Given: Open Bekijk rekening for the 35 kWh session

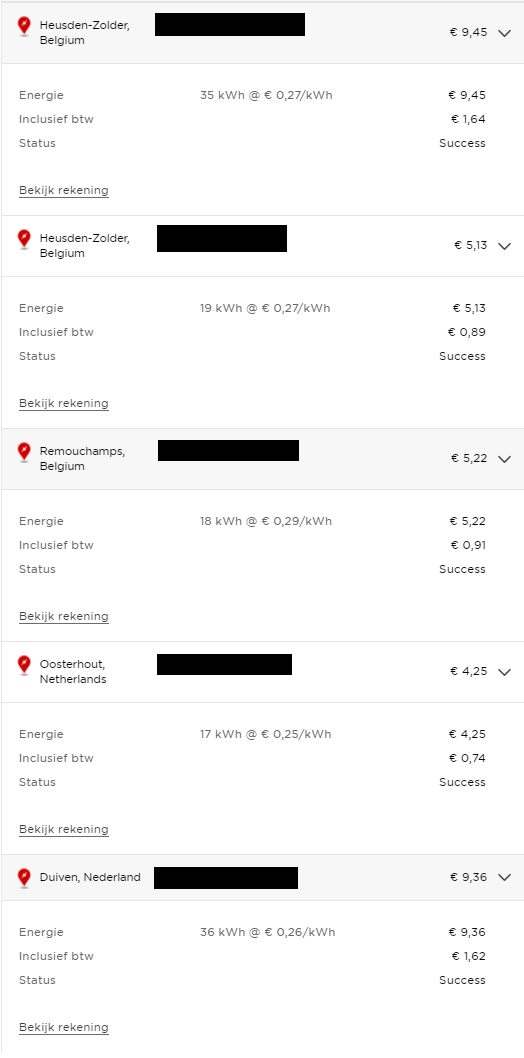Looking at the screenshot, I should point(64,190).
